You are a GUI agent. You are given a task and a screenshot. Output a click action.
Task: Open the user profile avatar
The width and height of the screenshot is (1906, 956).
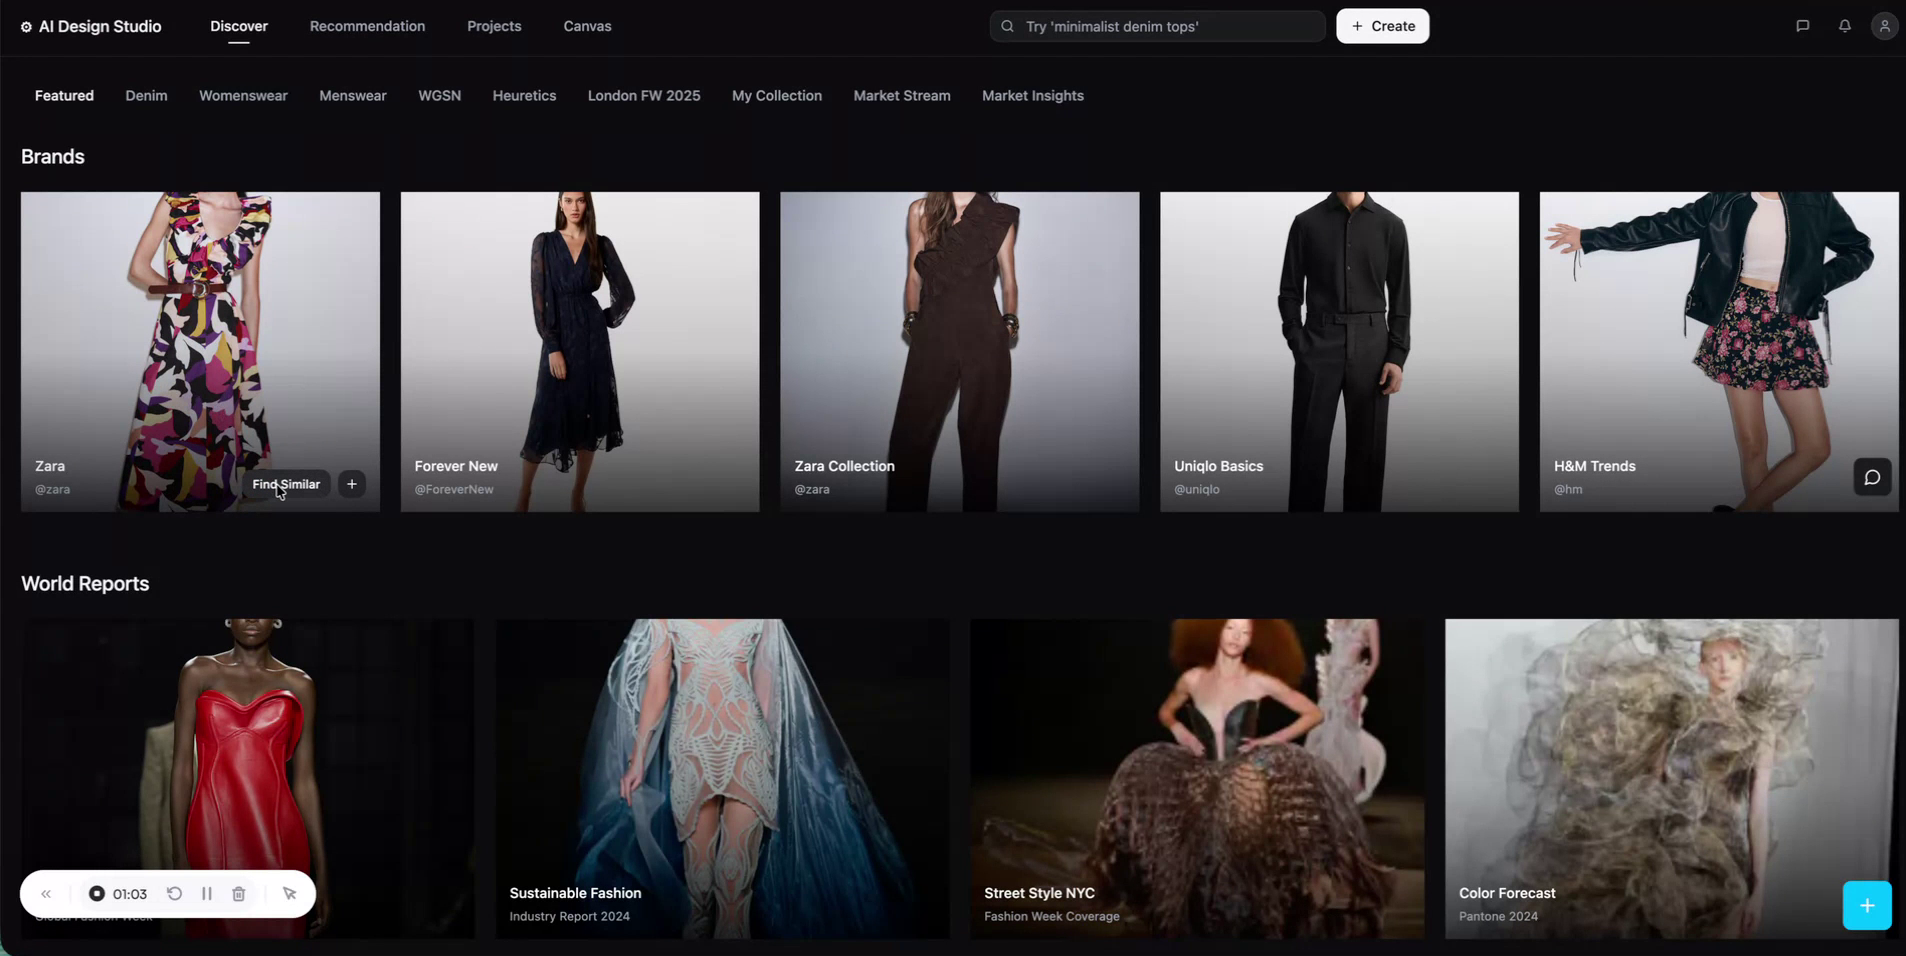[x=1884, y=26]
